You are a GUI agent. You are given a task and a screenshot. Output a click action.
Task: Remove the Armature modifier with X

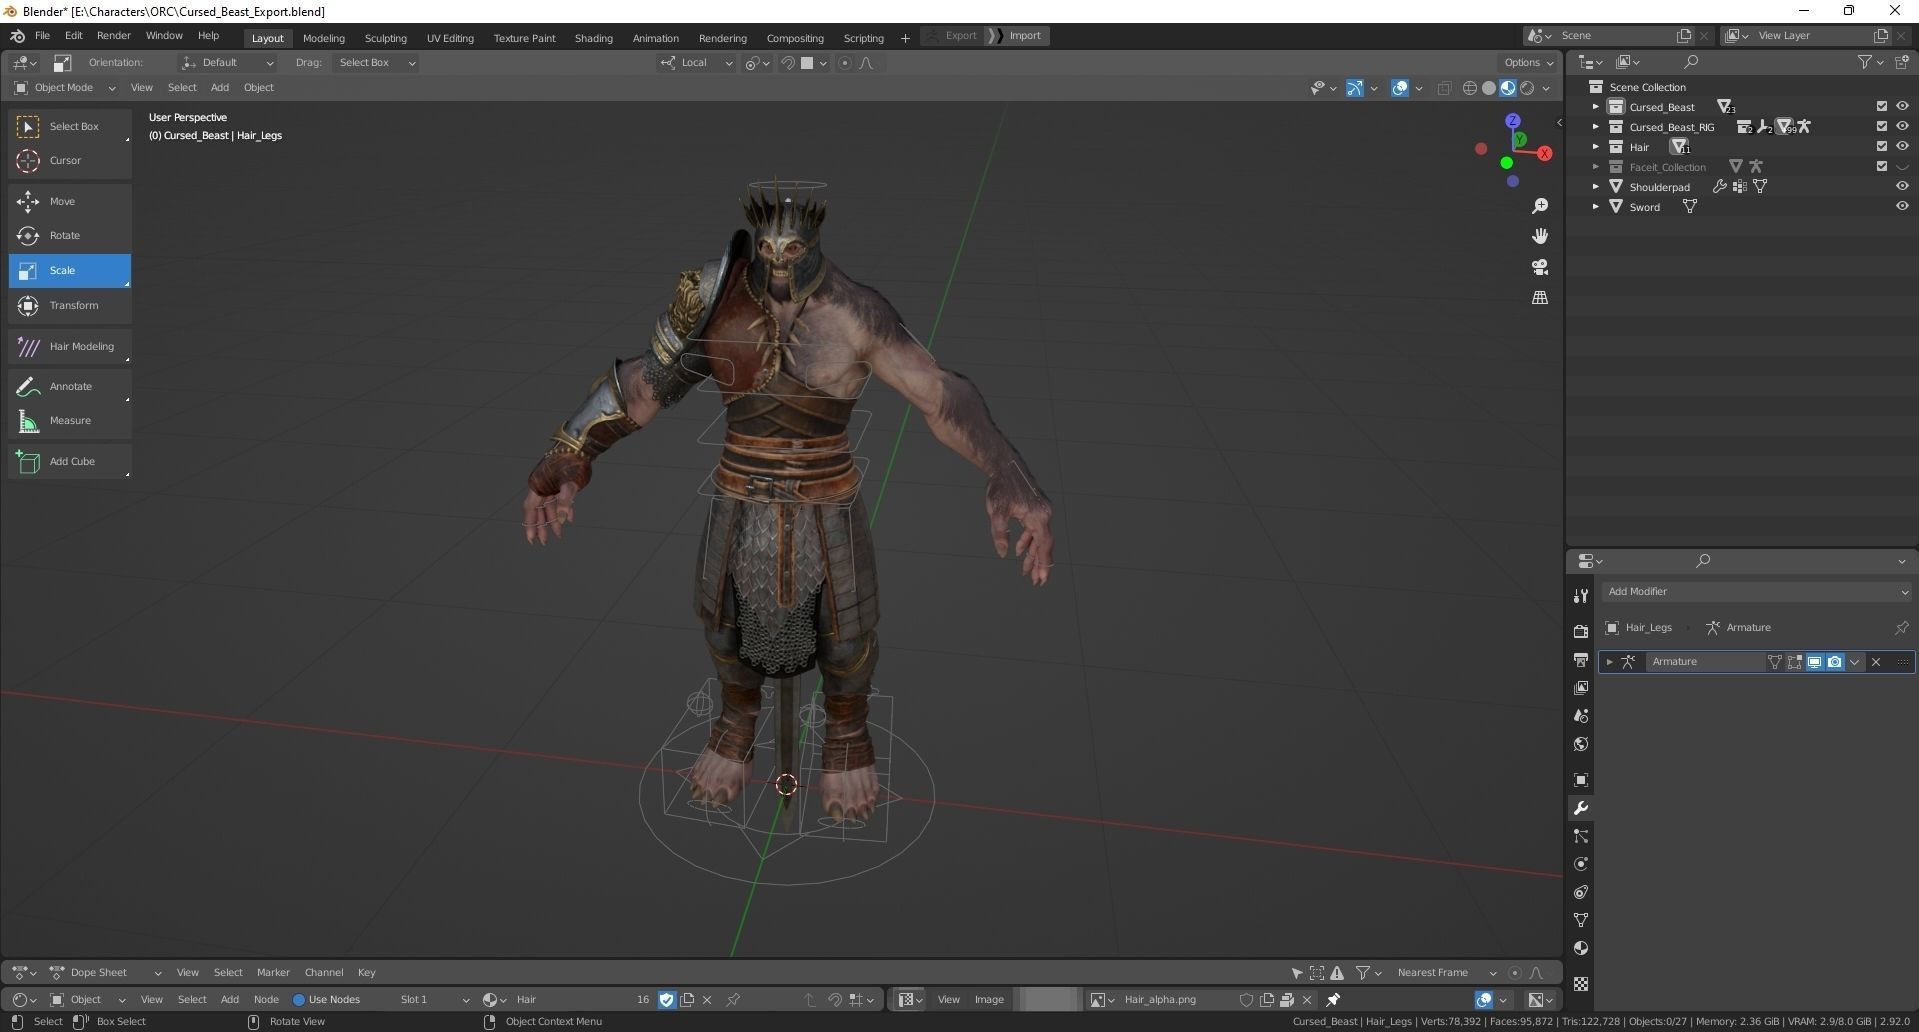click(x=1876, y=662)
